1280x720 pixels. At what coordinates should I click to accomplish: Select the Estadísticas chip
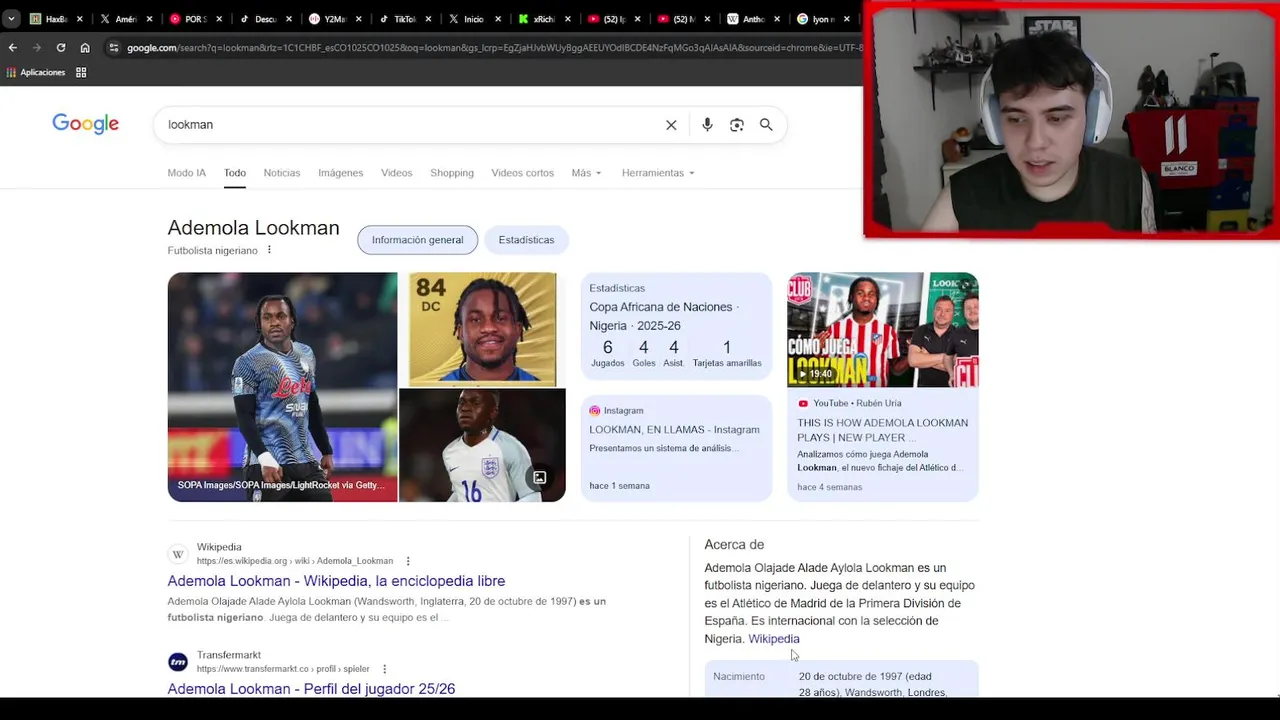526,240
